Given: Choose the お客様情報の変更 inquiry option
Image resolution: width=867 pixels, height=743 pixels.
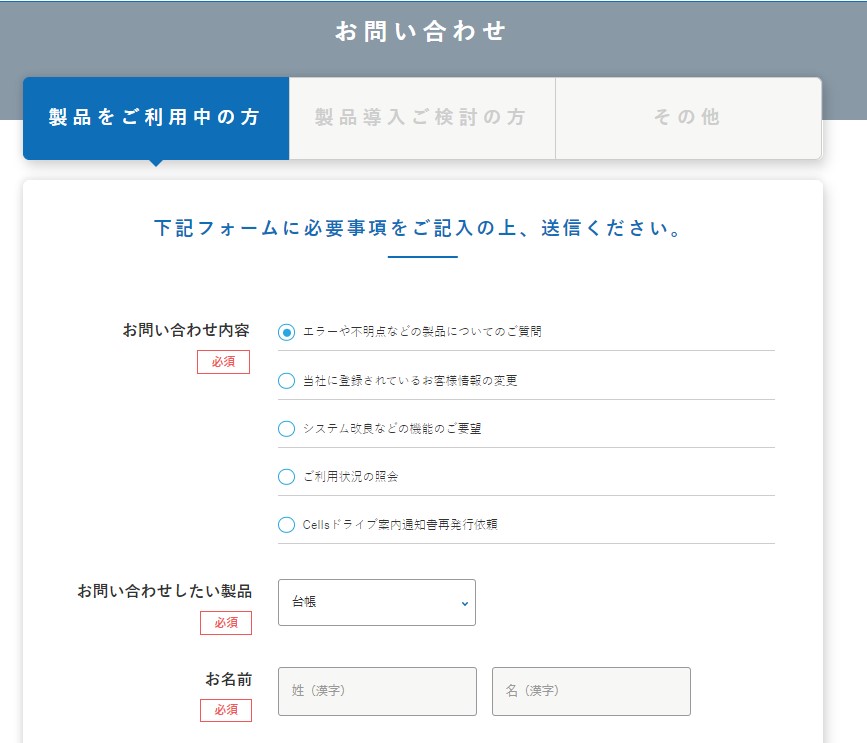Looking at the screenshot, I should point(285,380).
